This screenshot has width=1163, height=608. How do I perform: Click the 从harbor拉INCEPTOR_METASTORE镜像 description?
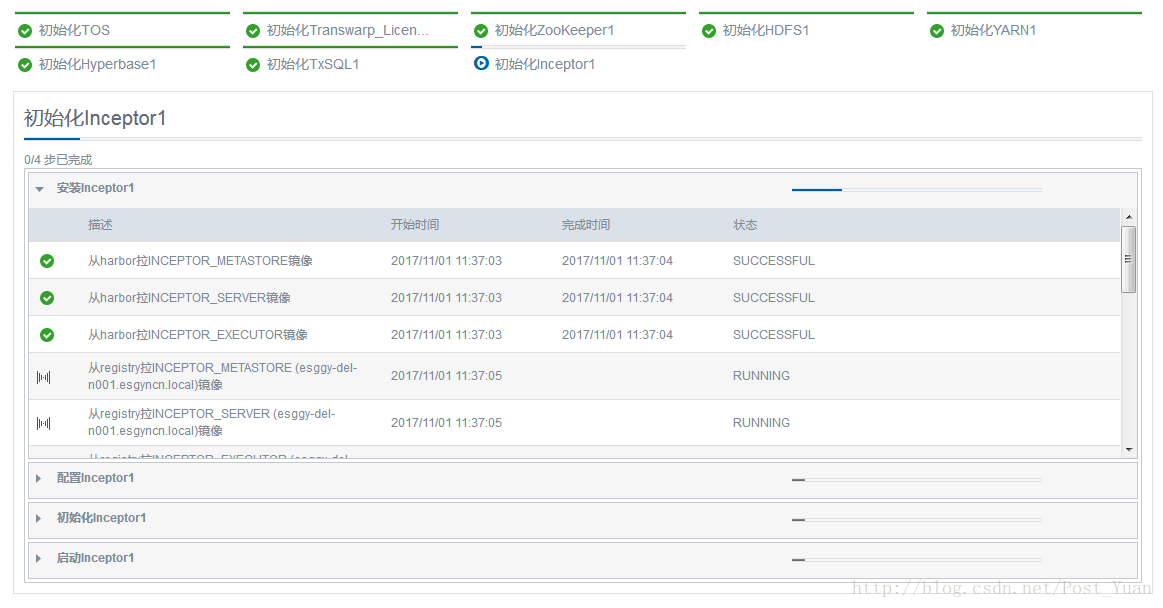point(200,261)
